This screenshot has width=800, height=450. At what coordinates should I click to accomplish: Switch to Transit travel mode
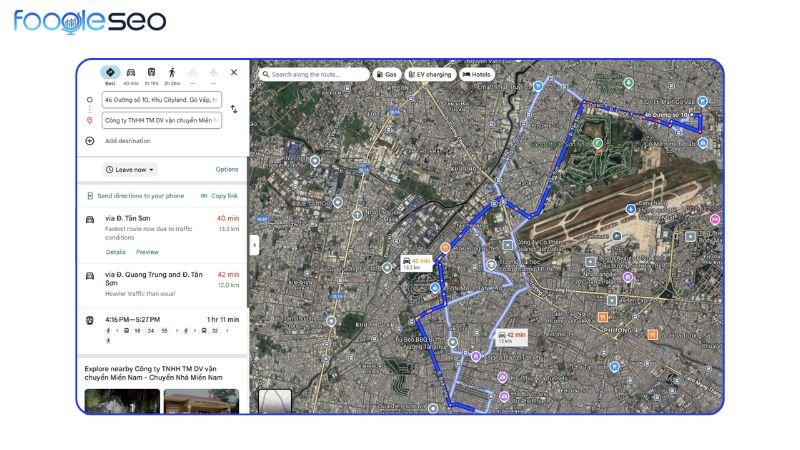point(151,74)
